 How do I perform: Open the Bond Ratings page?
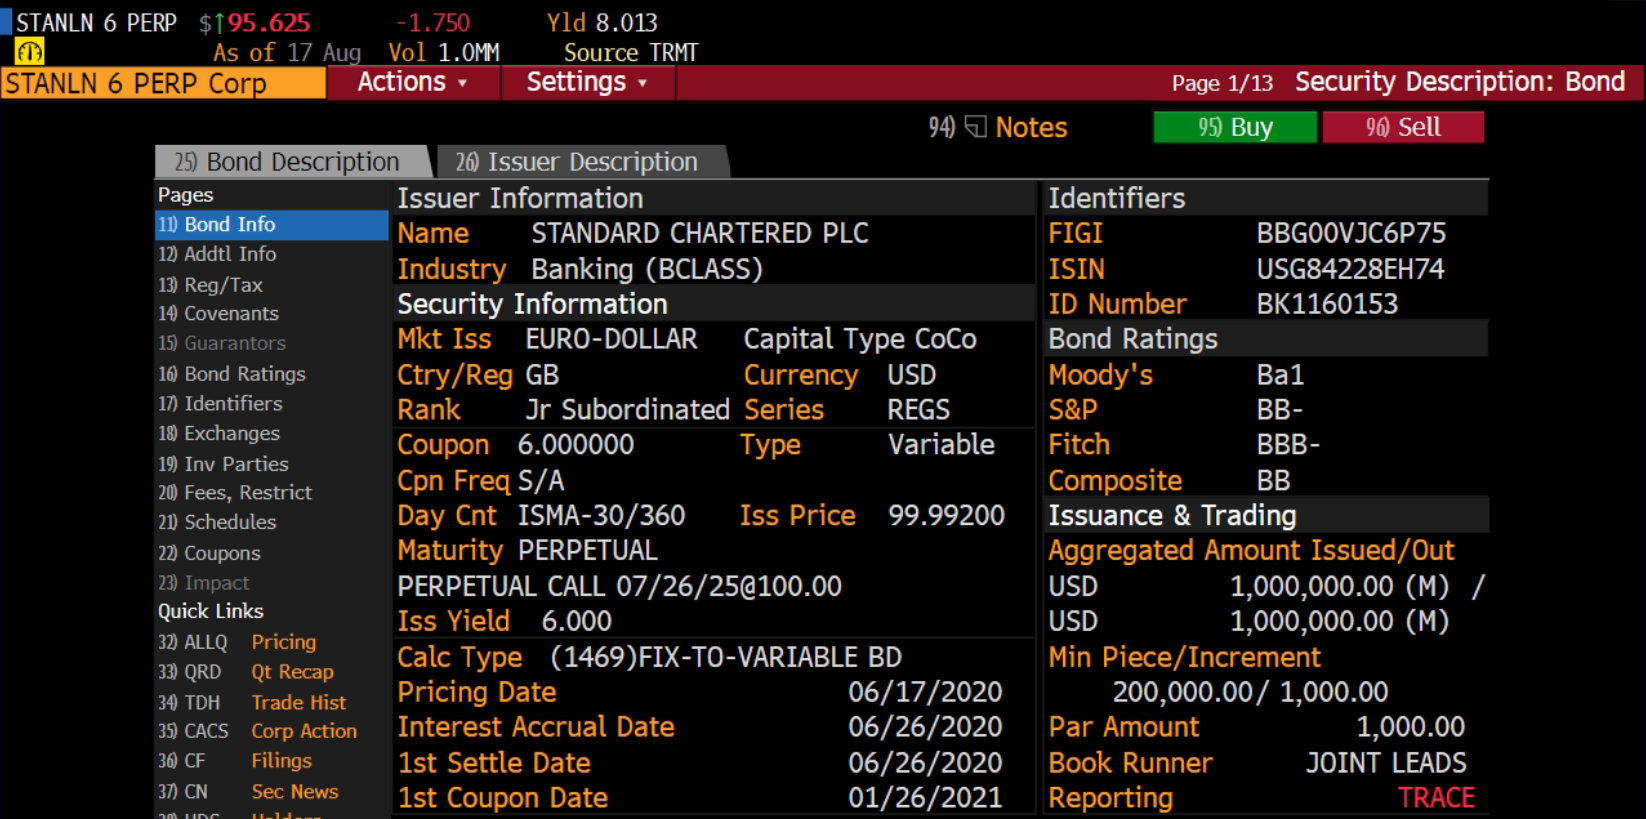pos(232,374)
